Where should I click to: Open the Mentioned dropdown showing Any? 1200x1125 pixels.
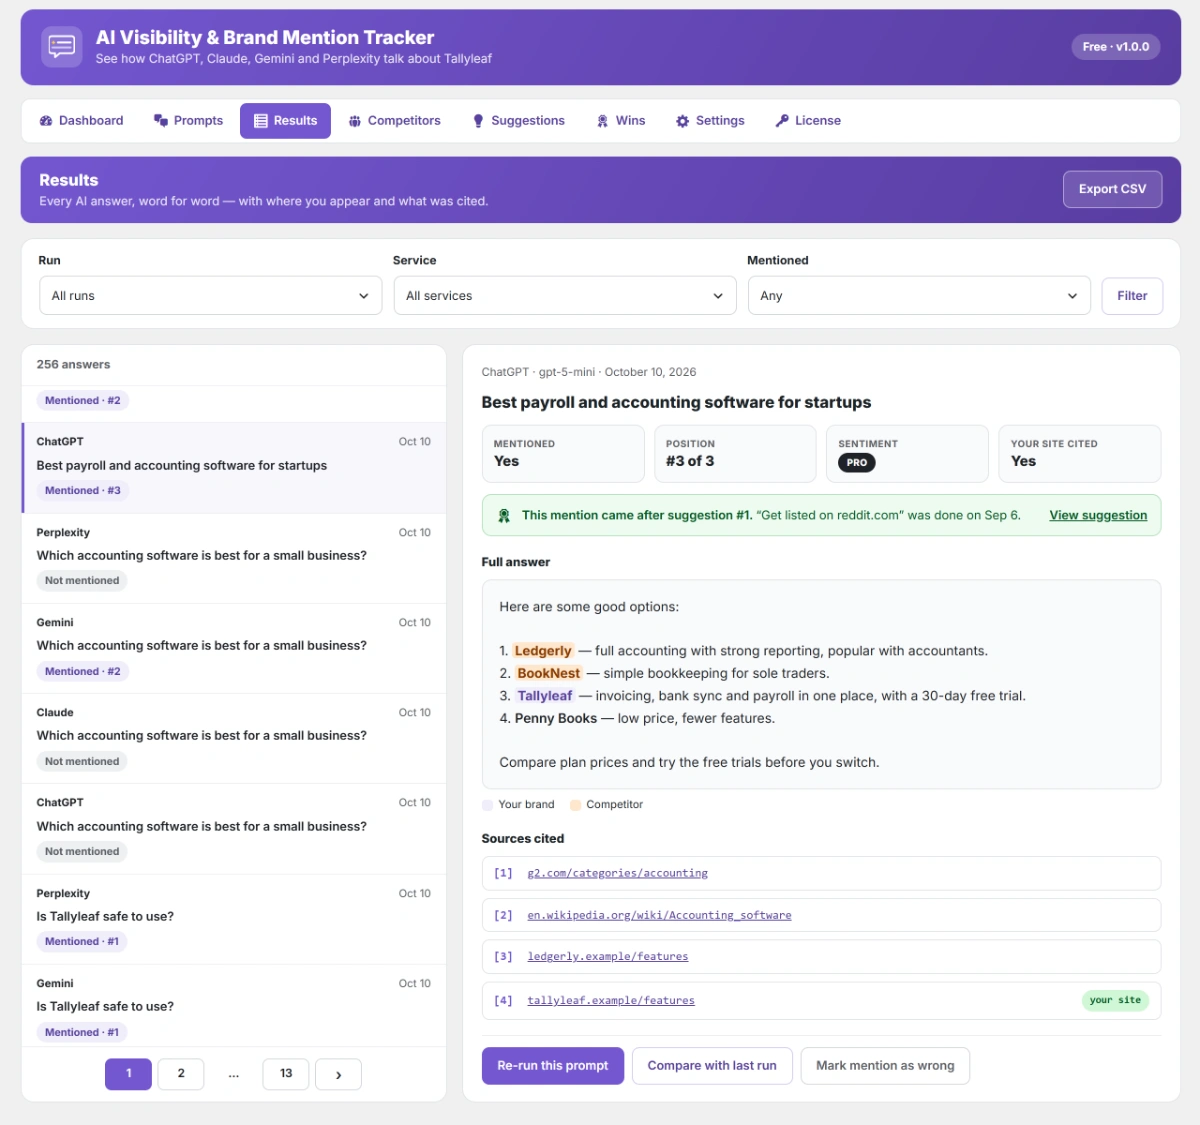pos(919,296)
